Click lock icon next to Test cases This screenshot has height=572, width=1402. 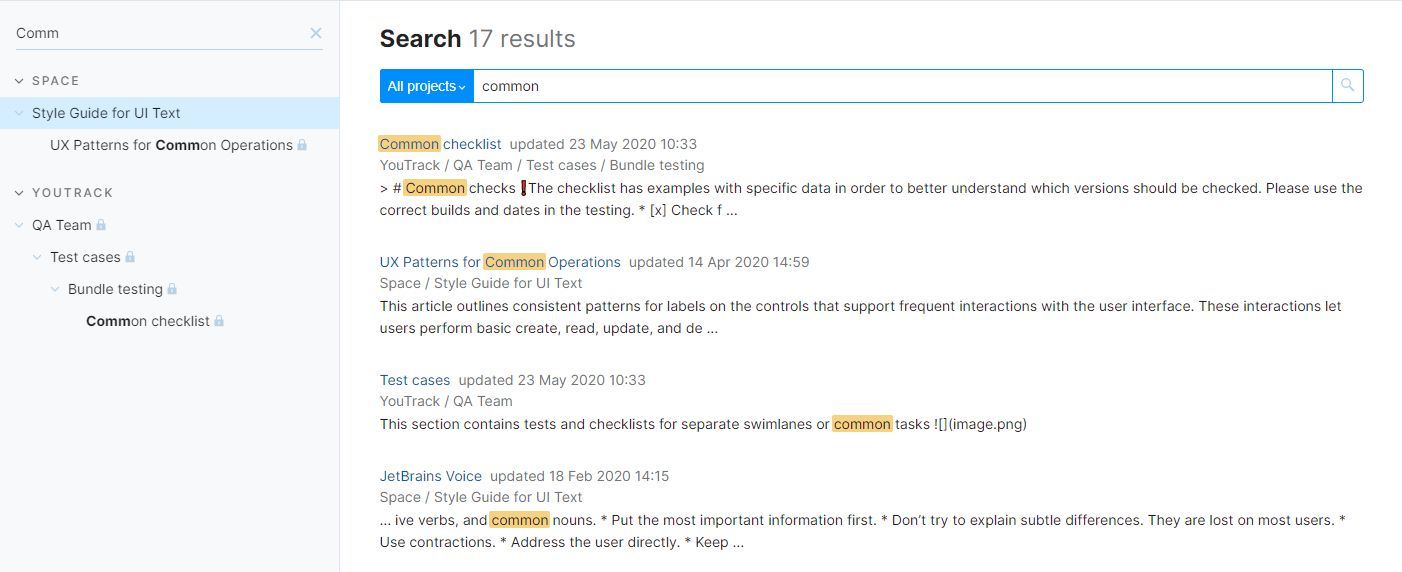click(x=130, y=257)
